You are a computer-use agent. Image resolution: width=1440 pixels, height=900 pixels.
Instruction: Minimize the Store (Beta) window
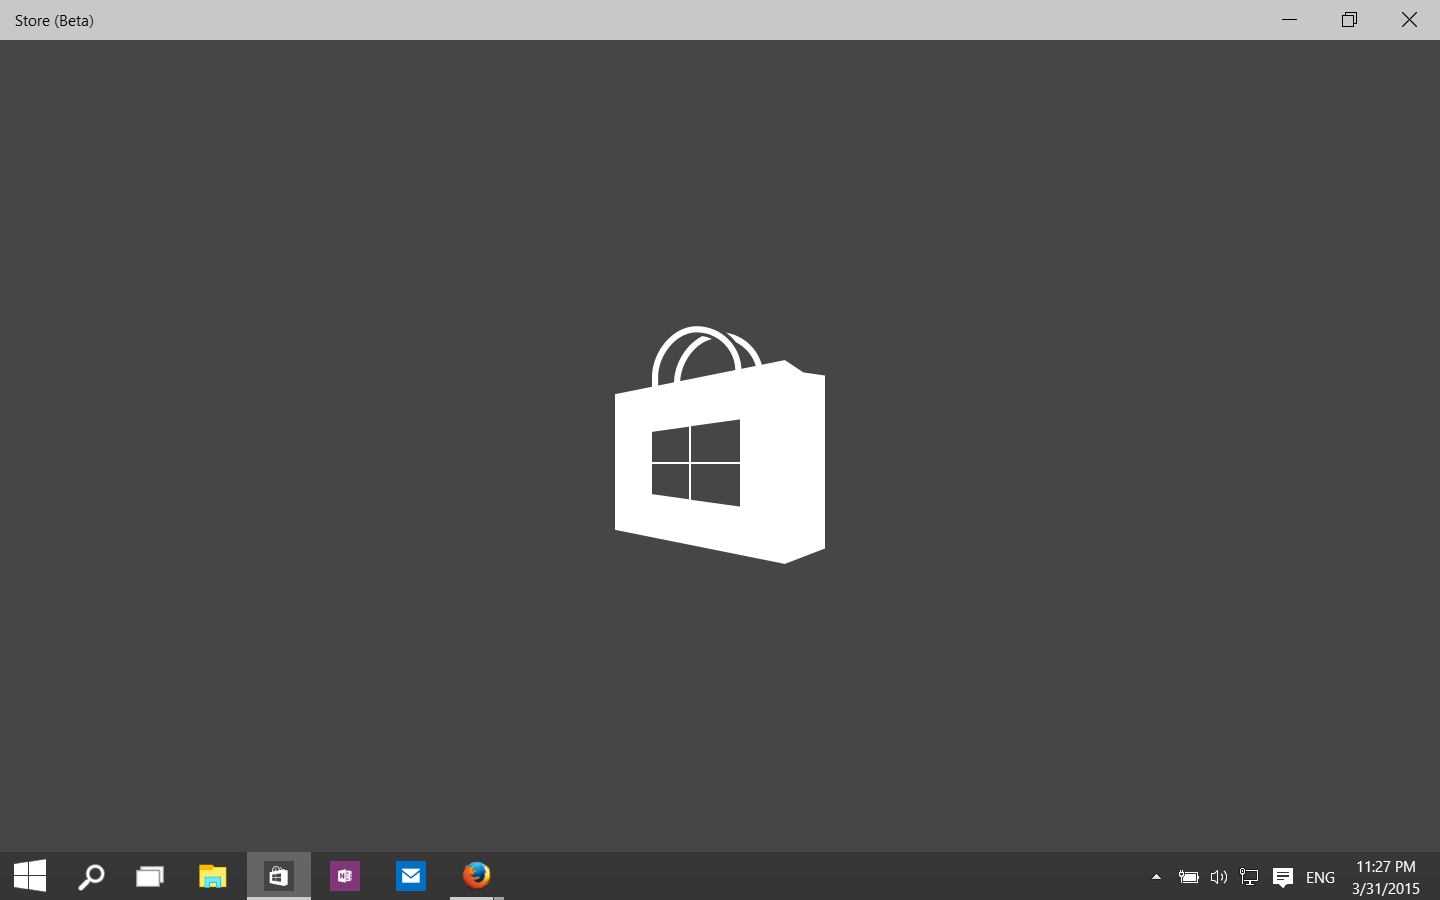1290,20
